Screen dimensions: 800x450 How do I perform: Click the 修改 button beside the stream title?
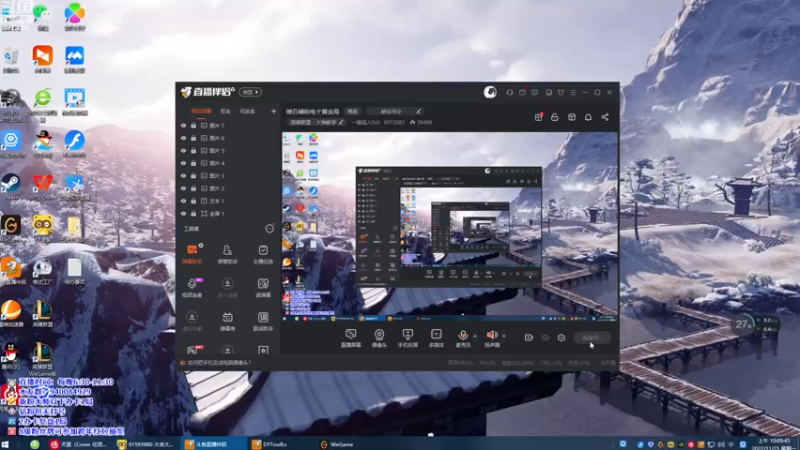tap(353, 111)
